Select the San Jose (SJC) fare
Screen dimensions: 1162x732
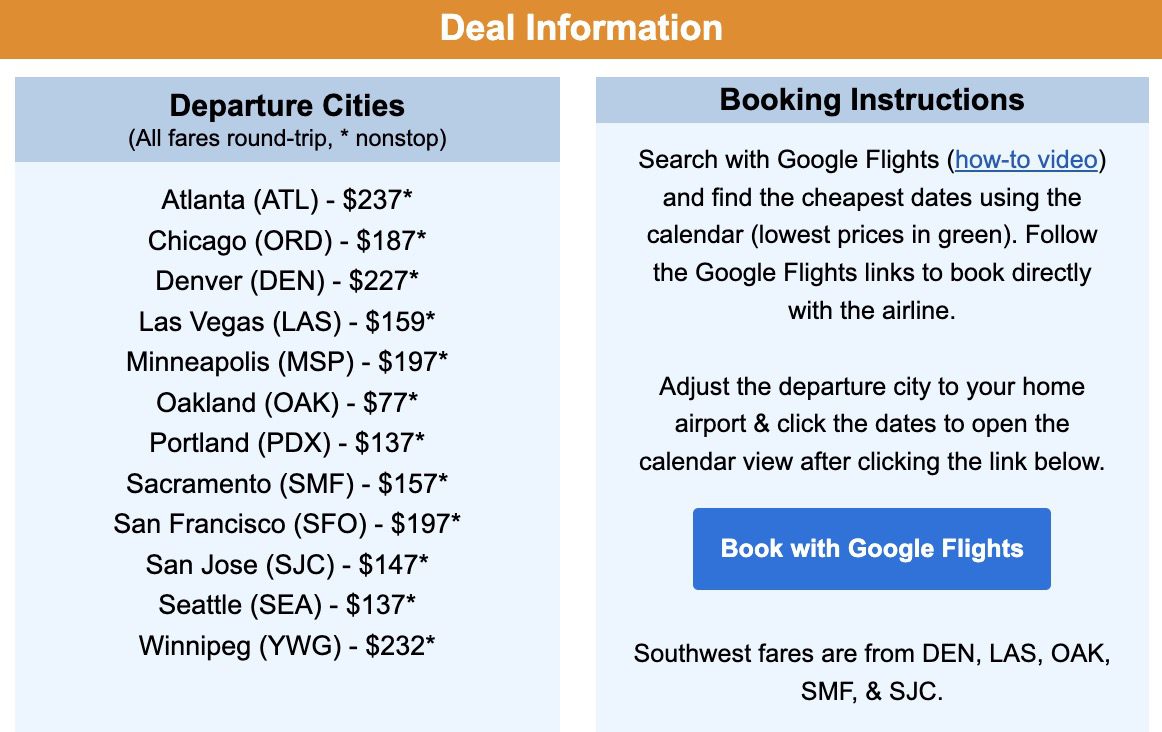(x=286, y=564)
